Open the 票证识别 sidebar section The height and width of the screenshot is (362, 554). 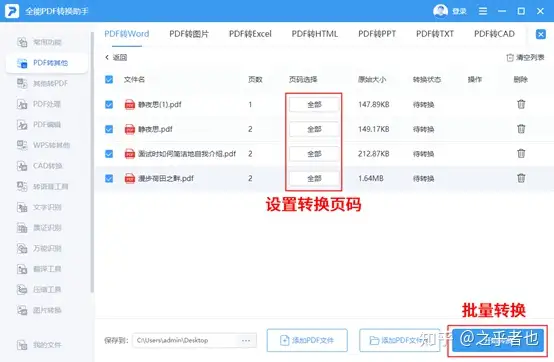click(x=39, y=228)
